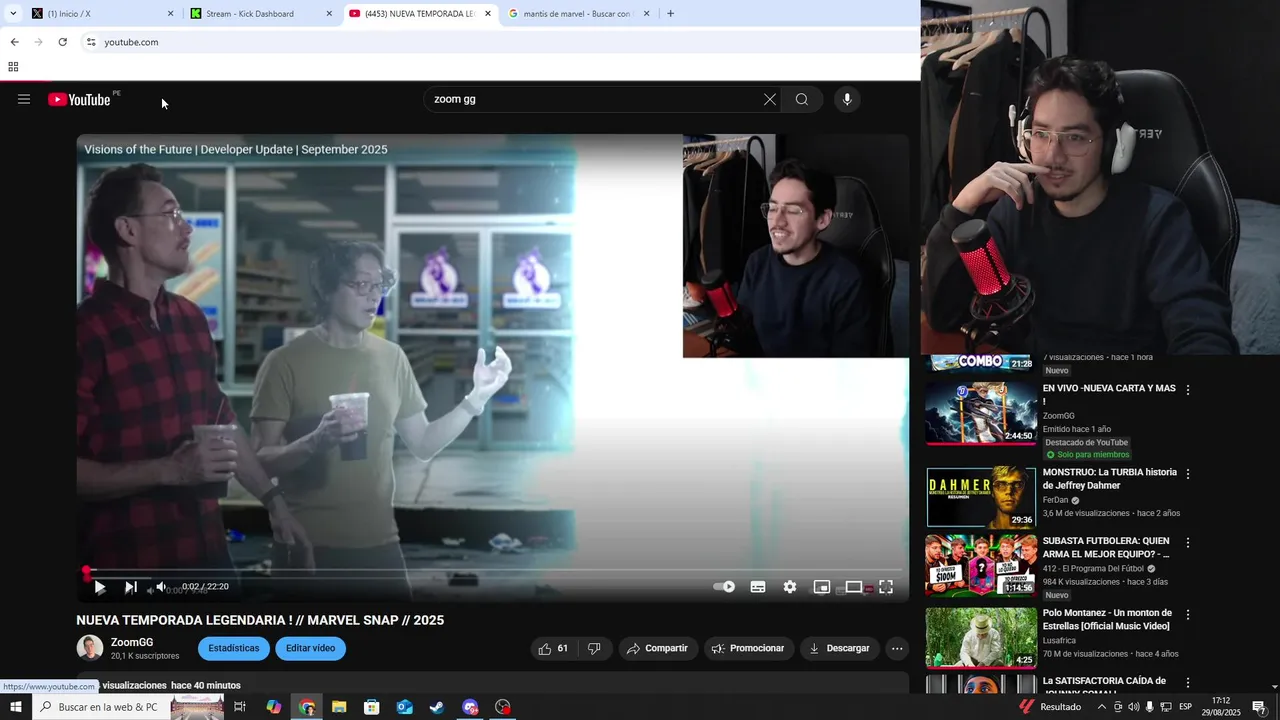Screen dimensions: 1280x720
Task: Open the ZoomGG channel avatar
Action: click(x=90, y=648)
